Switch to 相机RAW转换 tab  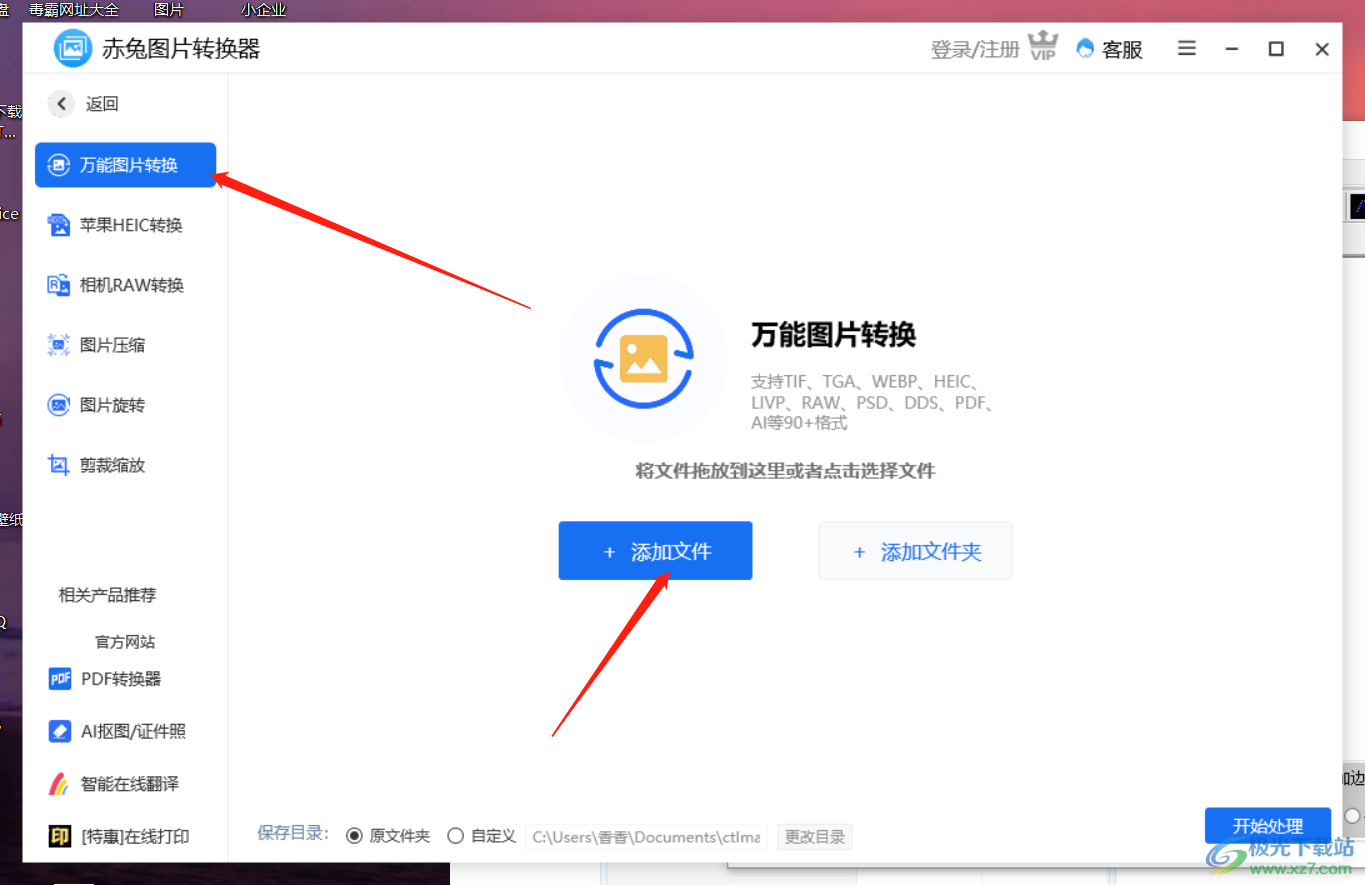132,285
